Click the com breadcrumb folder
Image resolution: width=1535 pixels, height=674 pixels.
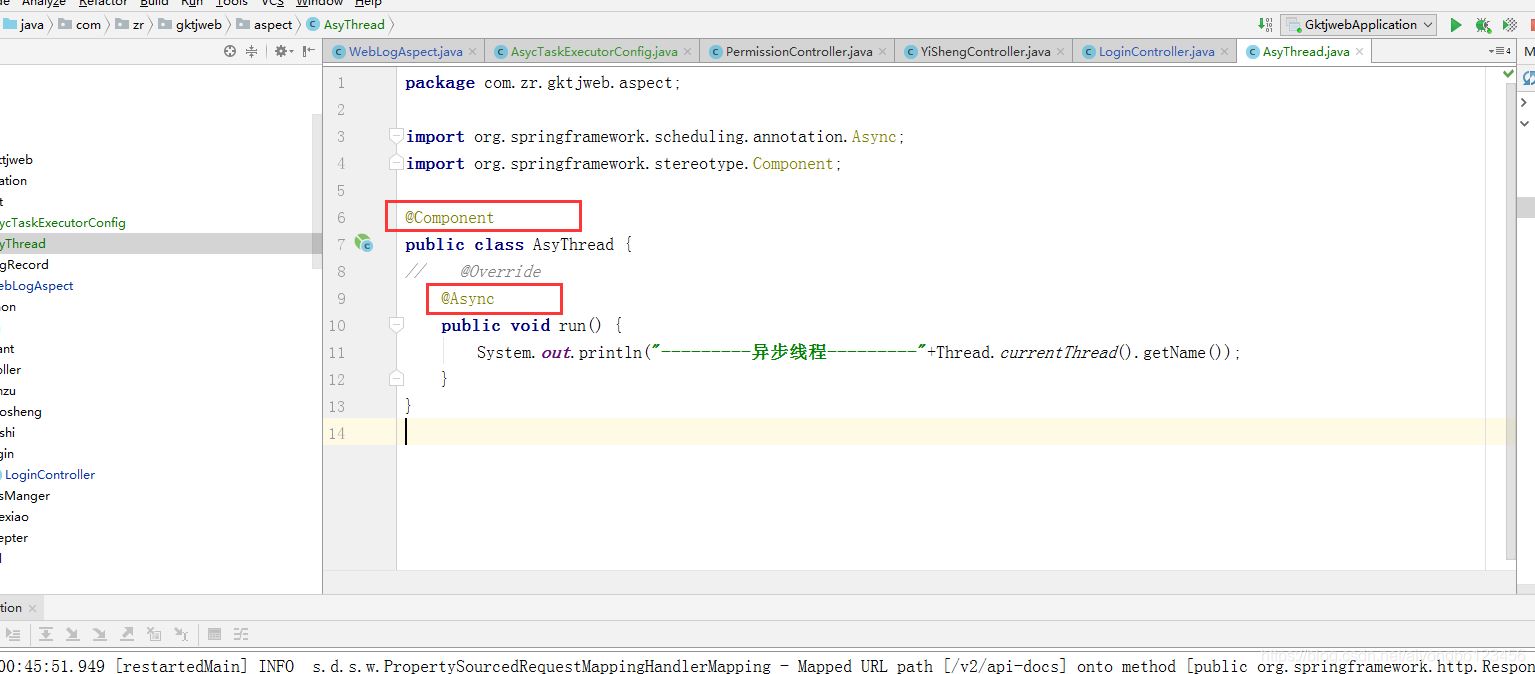[80, 25]
